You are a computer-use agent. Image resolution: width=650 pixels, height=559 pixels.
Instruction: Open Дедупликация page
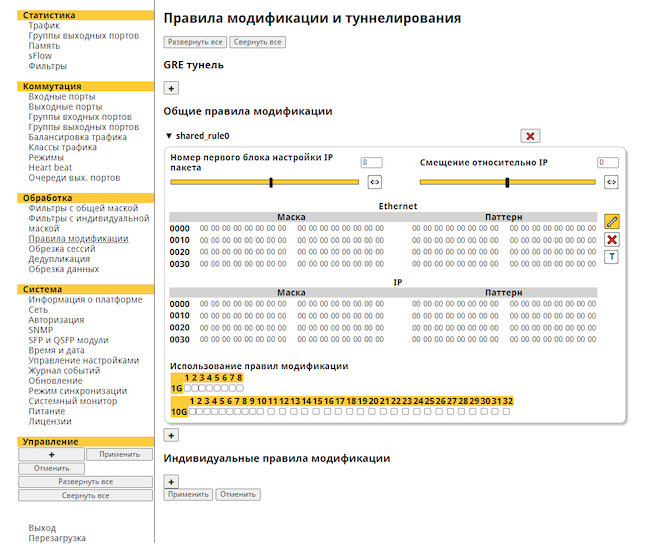point(59,259)
